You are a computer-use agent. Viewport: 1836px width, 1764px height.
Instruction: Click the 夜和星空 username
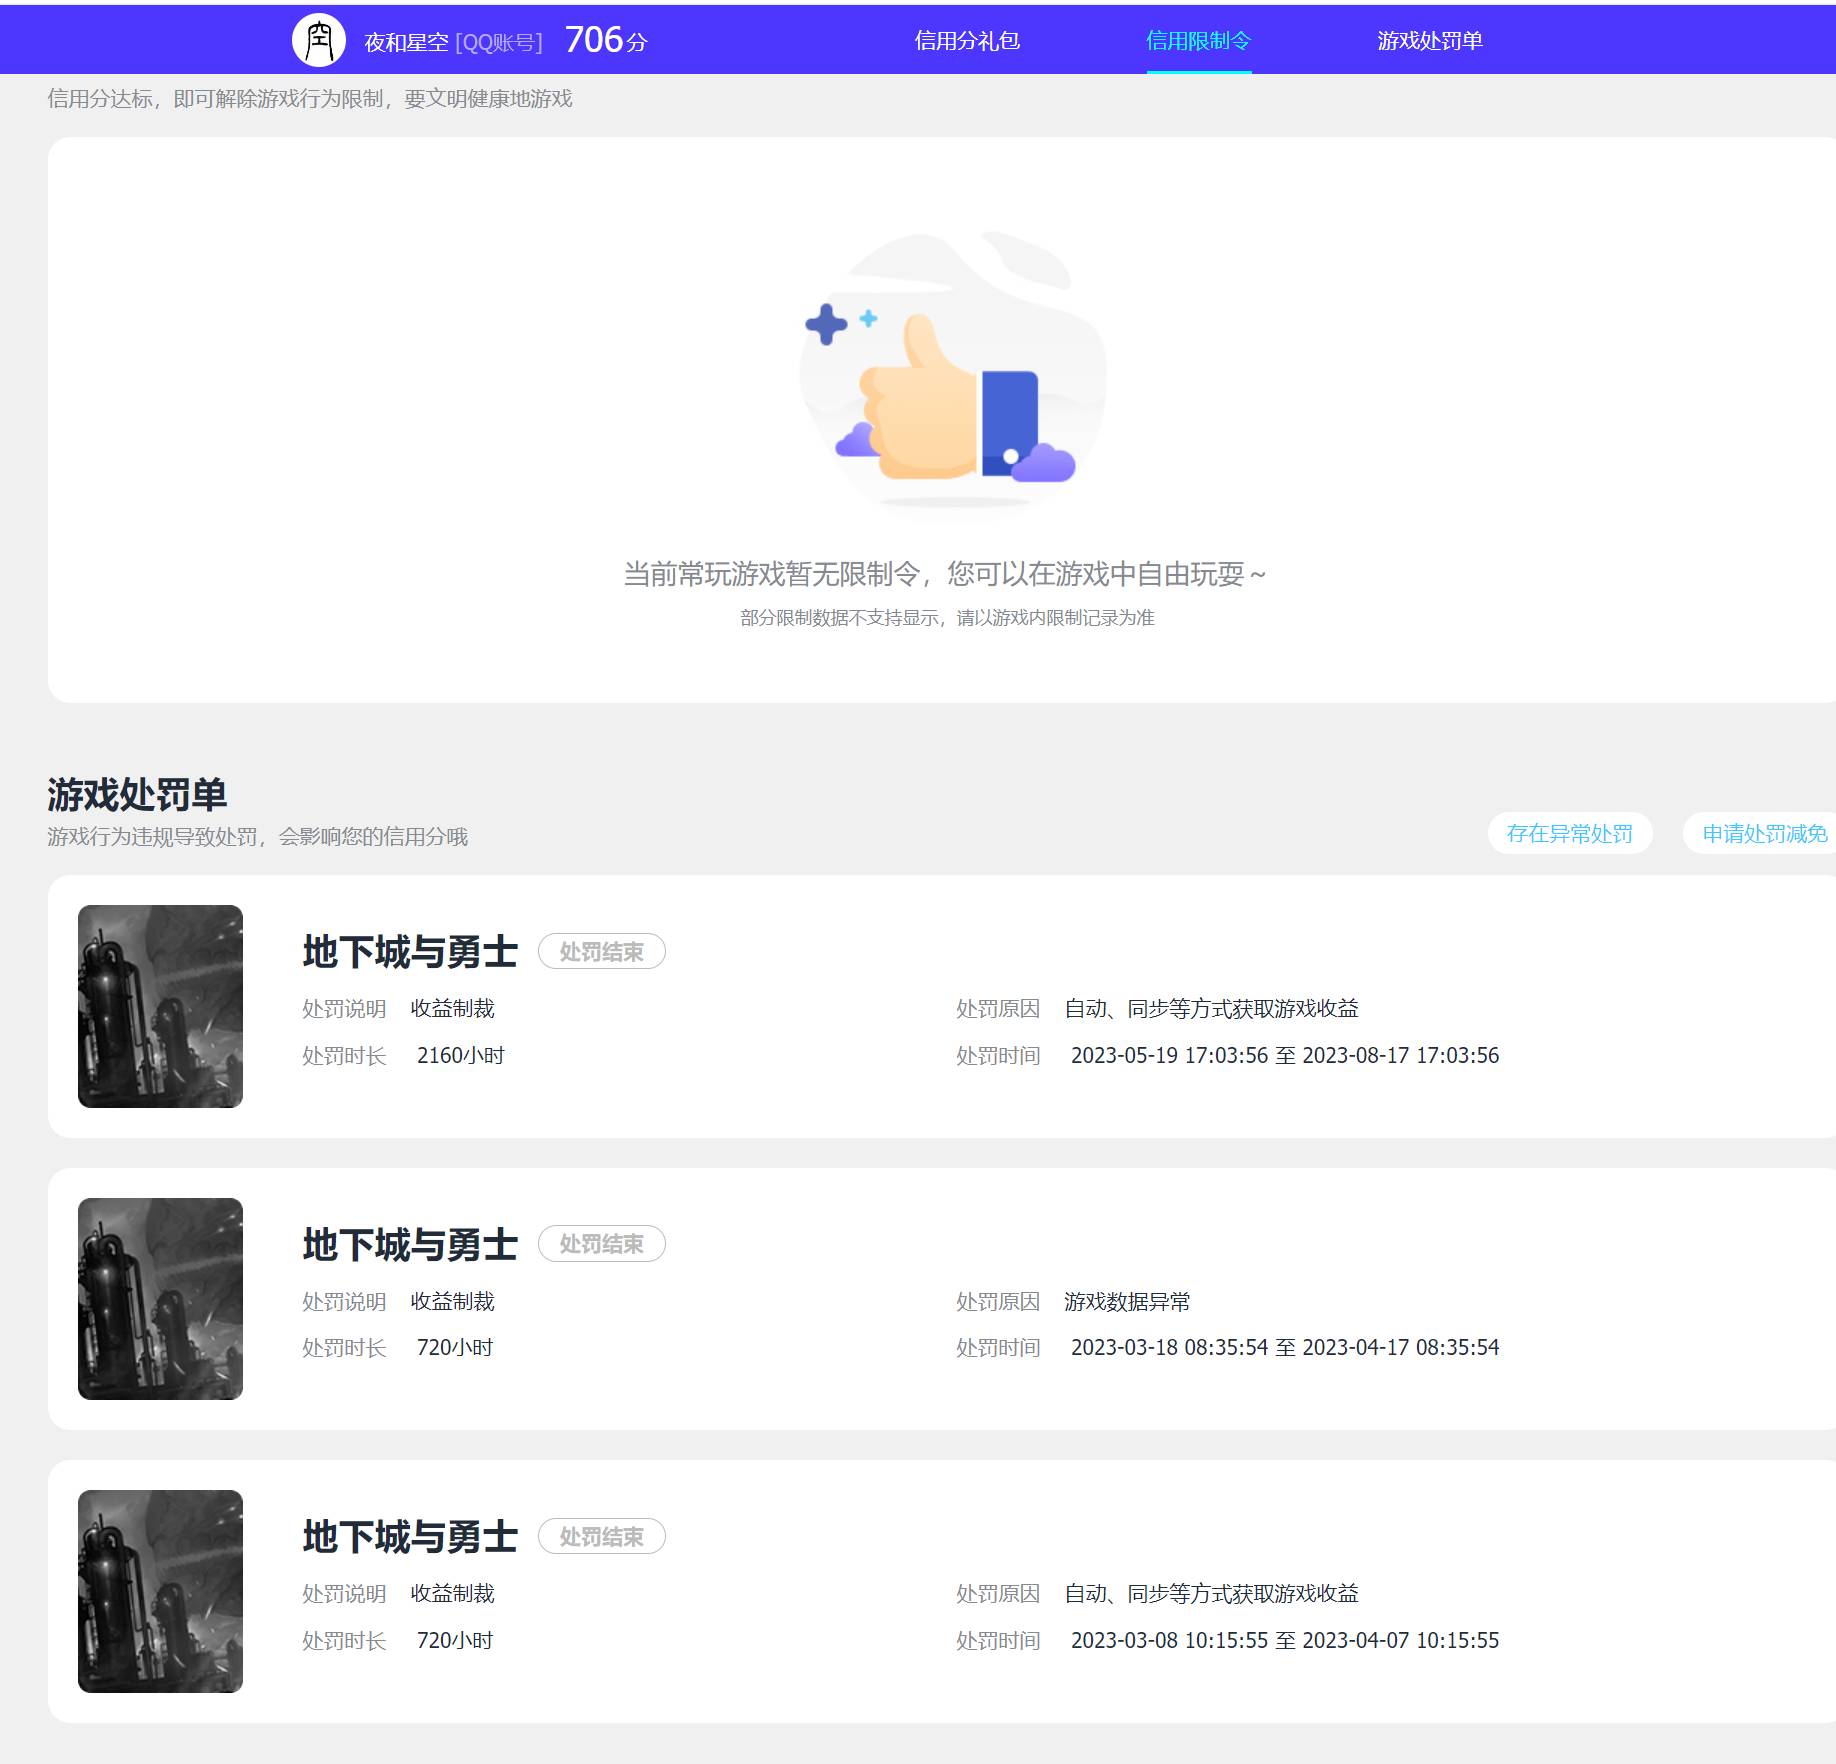coord(406,42)
